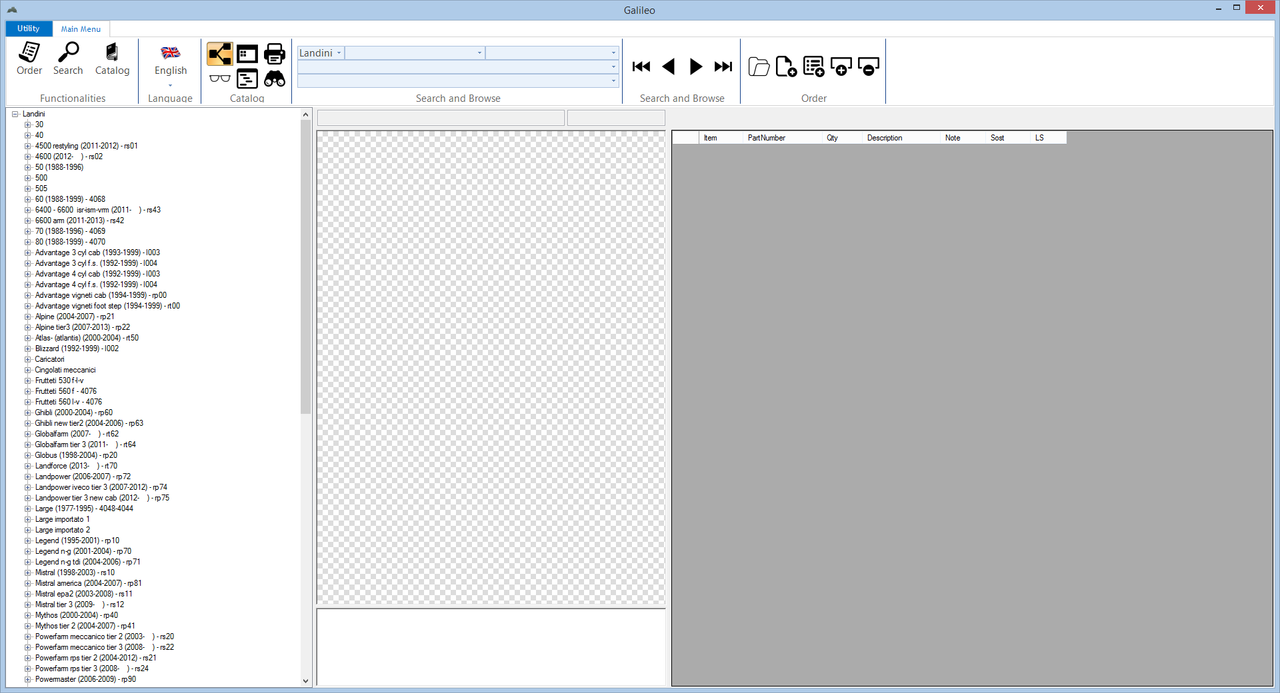Click the tree scrollbar down arrow
This screenshot has width=1280, height=693.
pyautogui.click(x=305, y=680)
